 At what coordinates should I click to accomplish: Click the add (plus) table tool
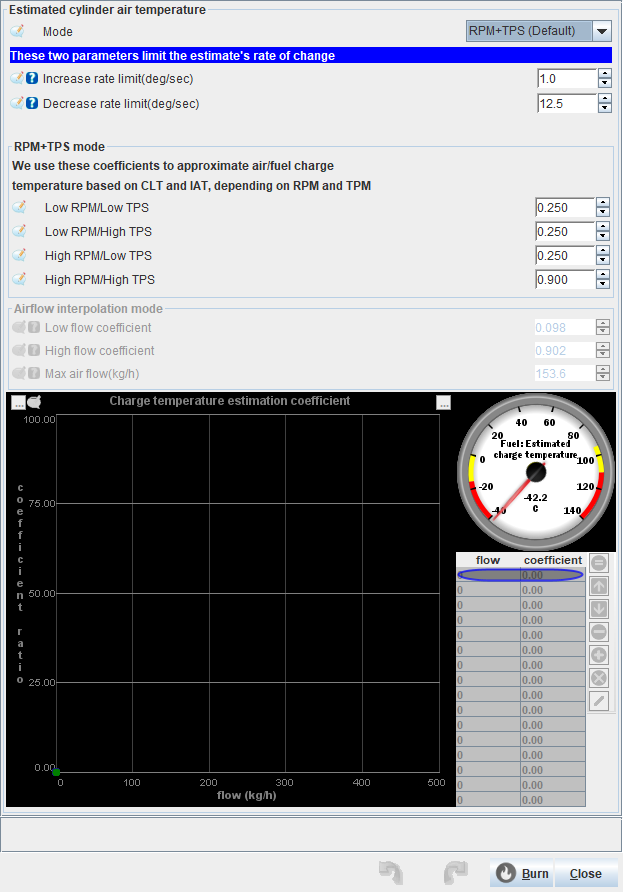coord(599,655)
